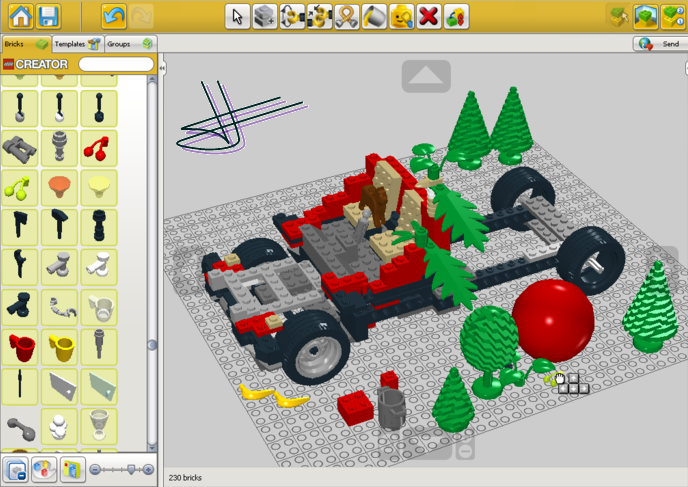Select the black antenna rod brick

pos(20,387)
